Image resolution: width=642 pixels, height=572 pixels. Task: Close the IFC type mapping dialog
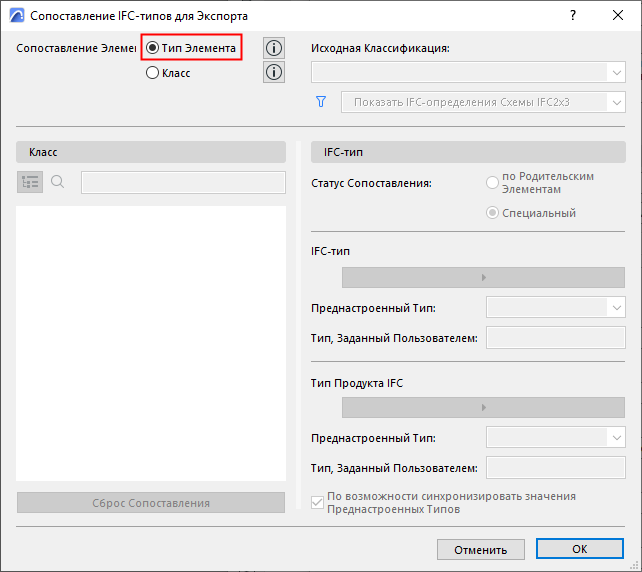pos(618,16)
